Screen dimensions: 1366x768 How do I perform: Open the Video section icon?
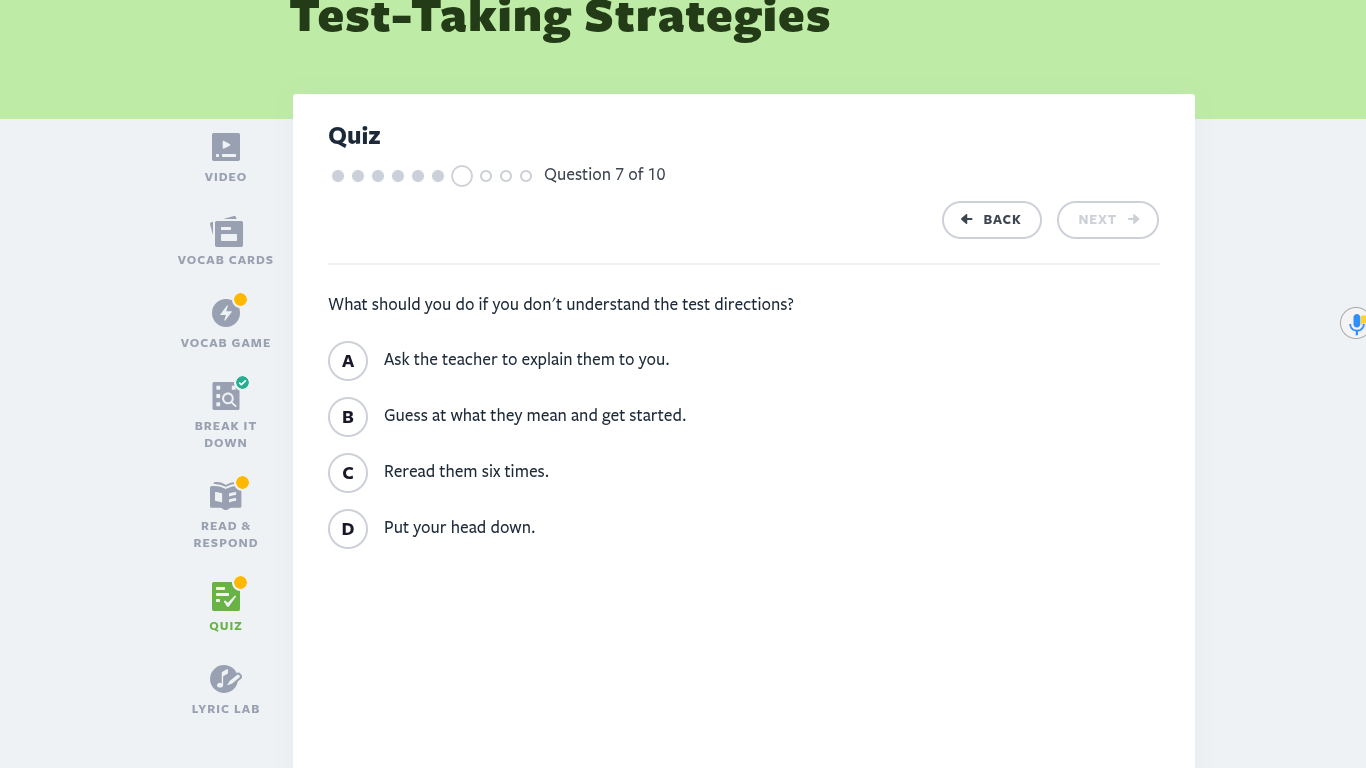pyautogui.click(x=226, y=147)
